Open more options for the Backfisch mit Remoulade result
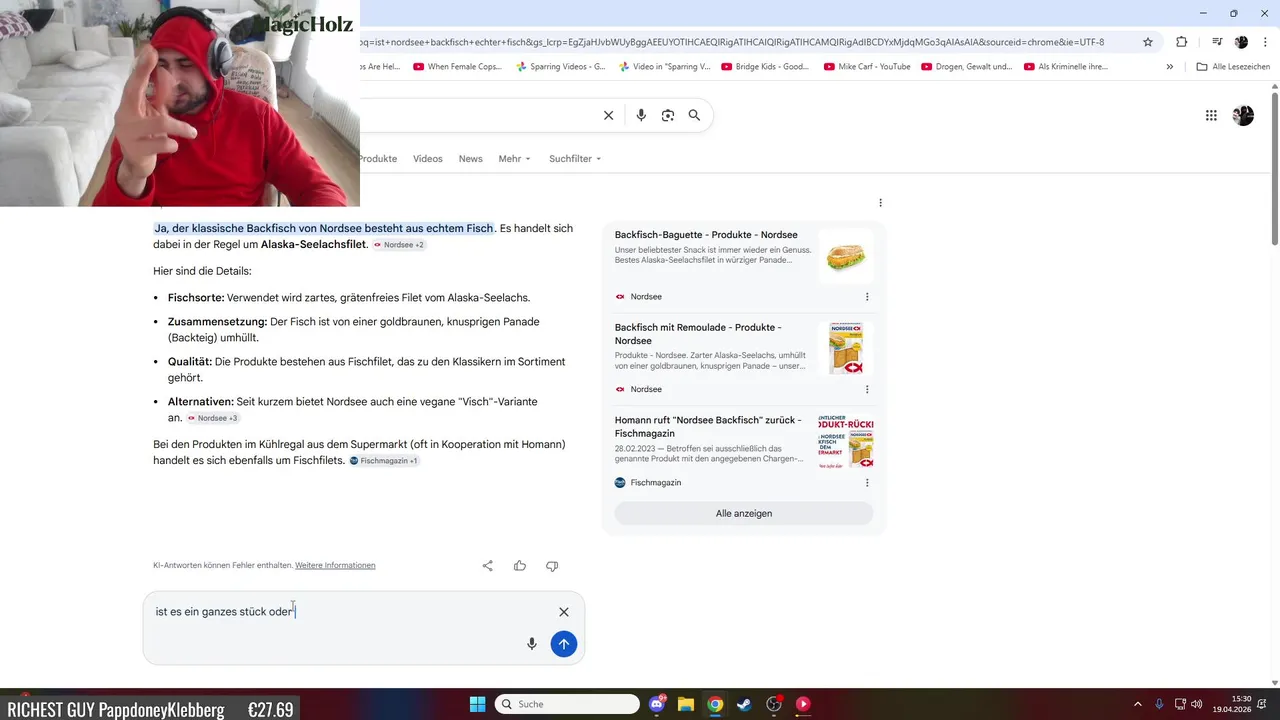The image size is (1280, 720). pos(867,389)
